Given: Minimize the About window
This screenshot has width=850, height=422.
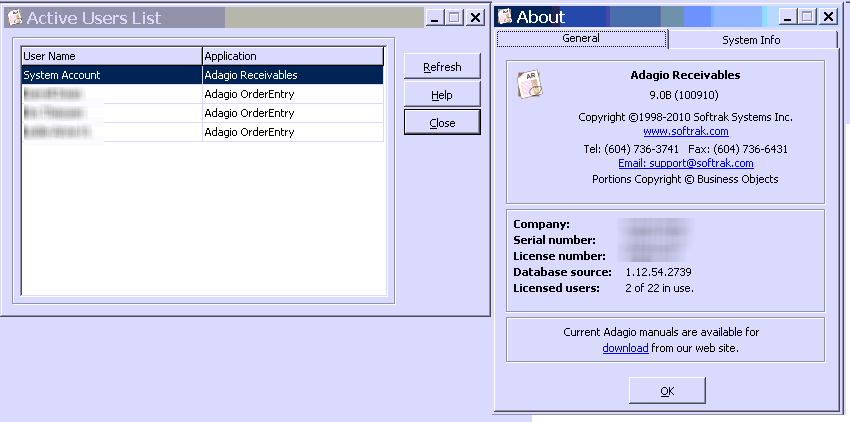Looking at the screenshot, I should click(x=787, y=16).
